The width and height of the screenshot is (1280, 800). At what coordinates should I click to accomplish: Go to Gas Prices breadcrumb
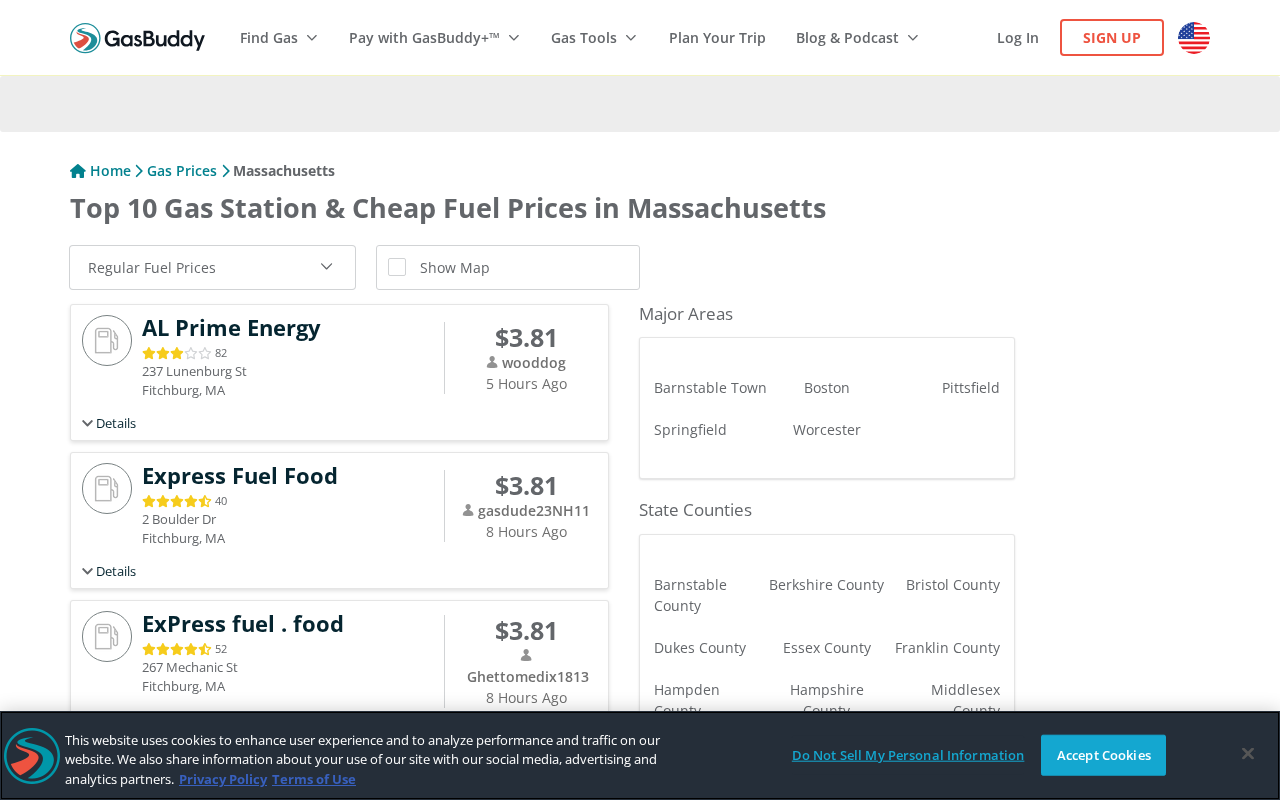click(182, 171)
